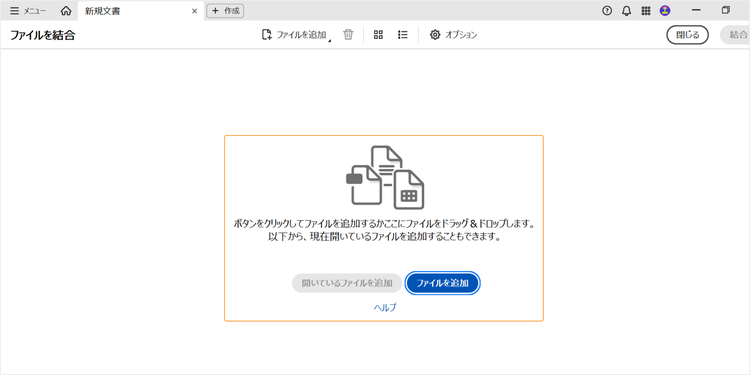Click the trash delete icon
Image resolution: width=750 pixels, height=375 pixels.
(348, 34)
